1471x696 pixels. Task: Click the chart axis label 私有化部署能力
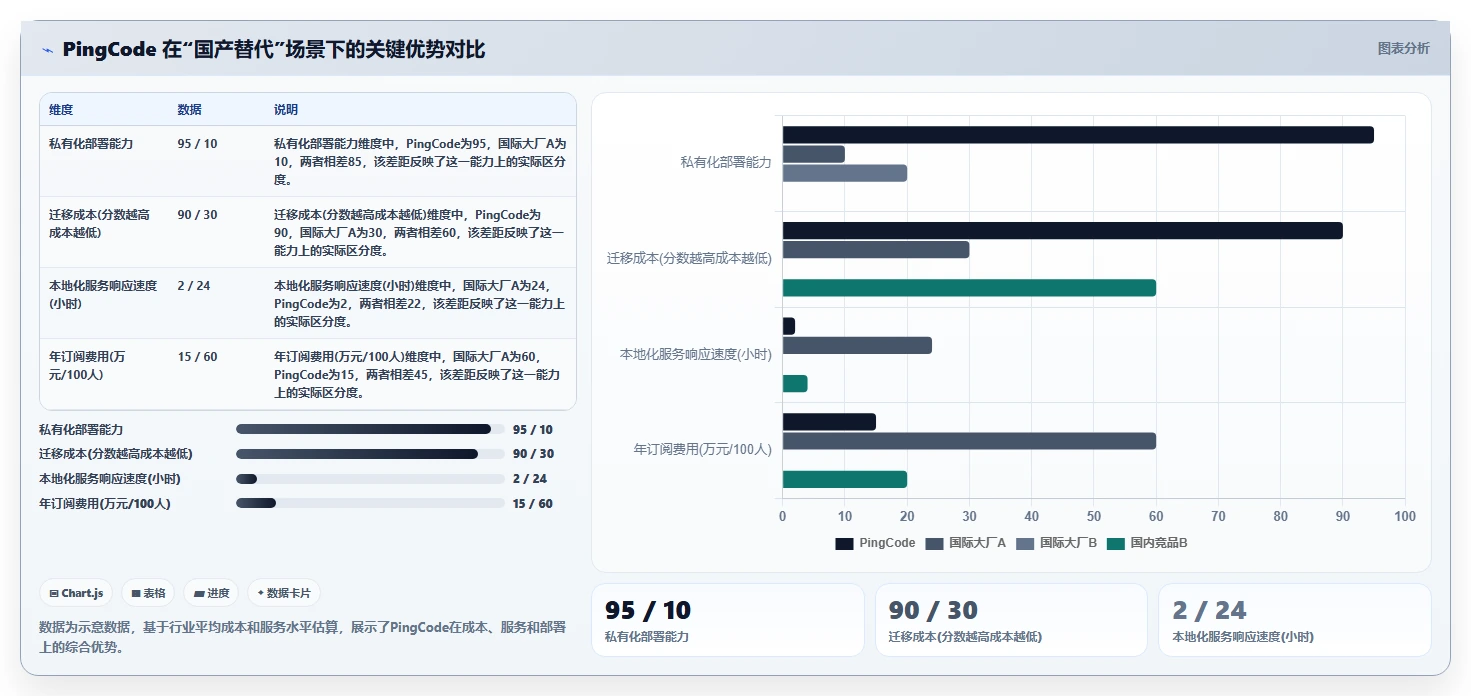[726, 162]
